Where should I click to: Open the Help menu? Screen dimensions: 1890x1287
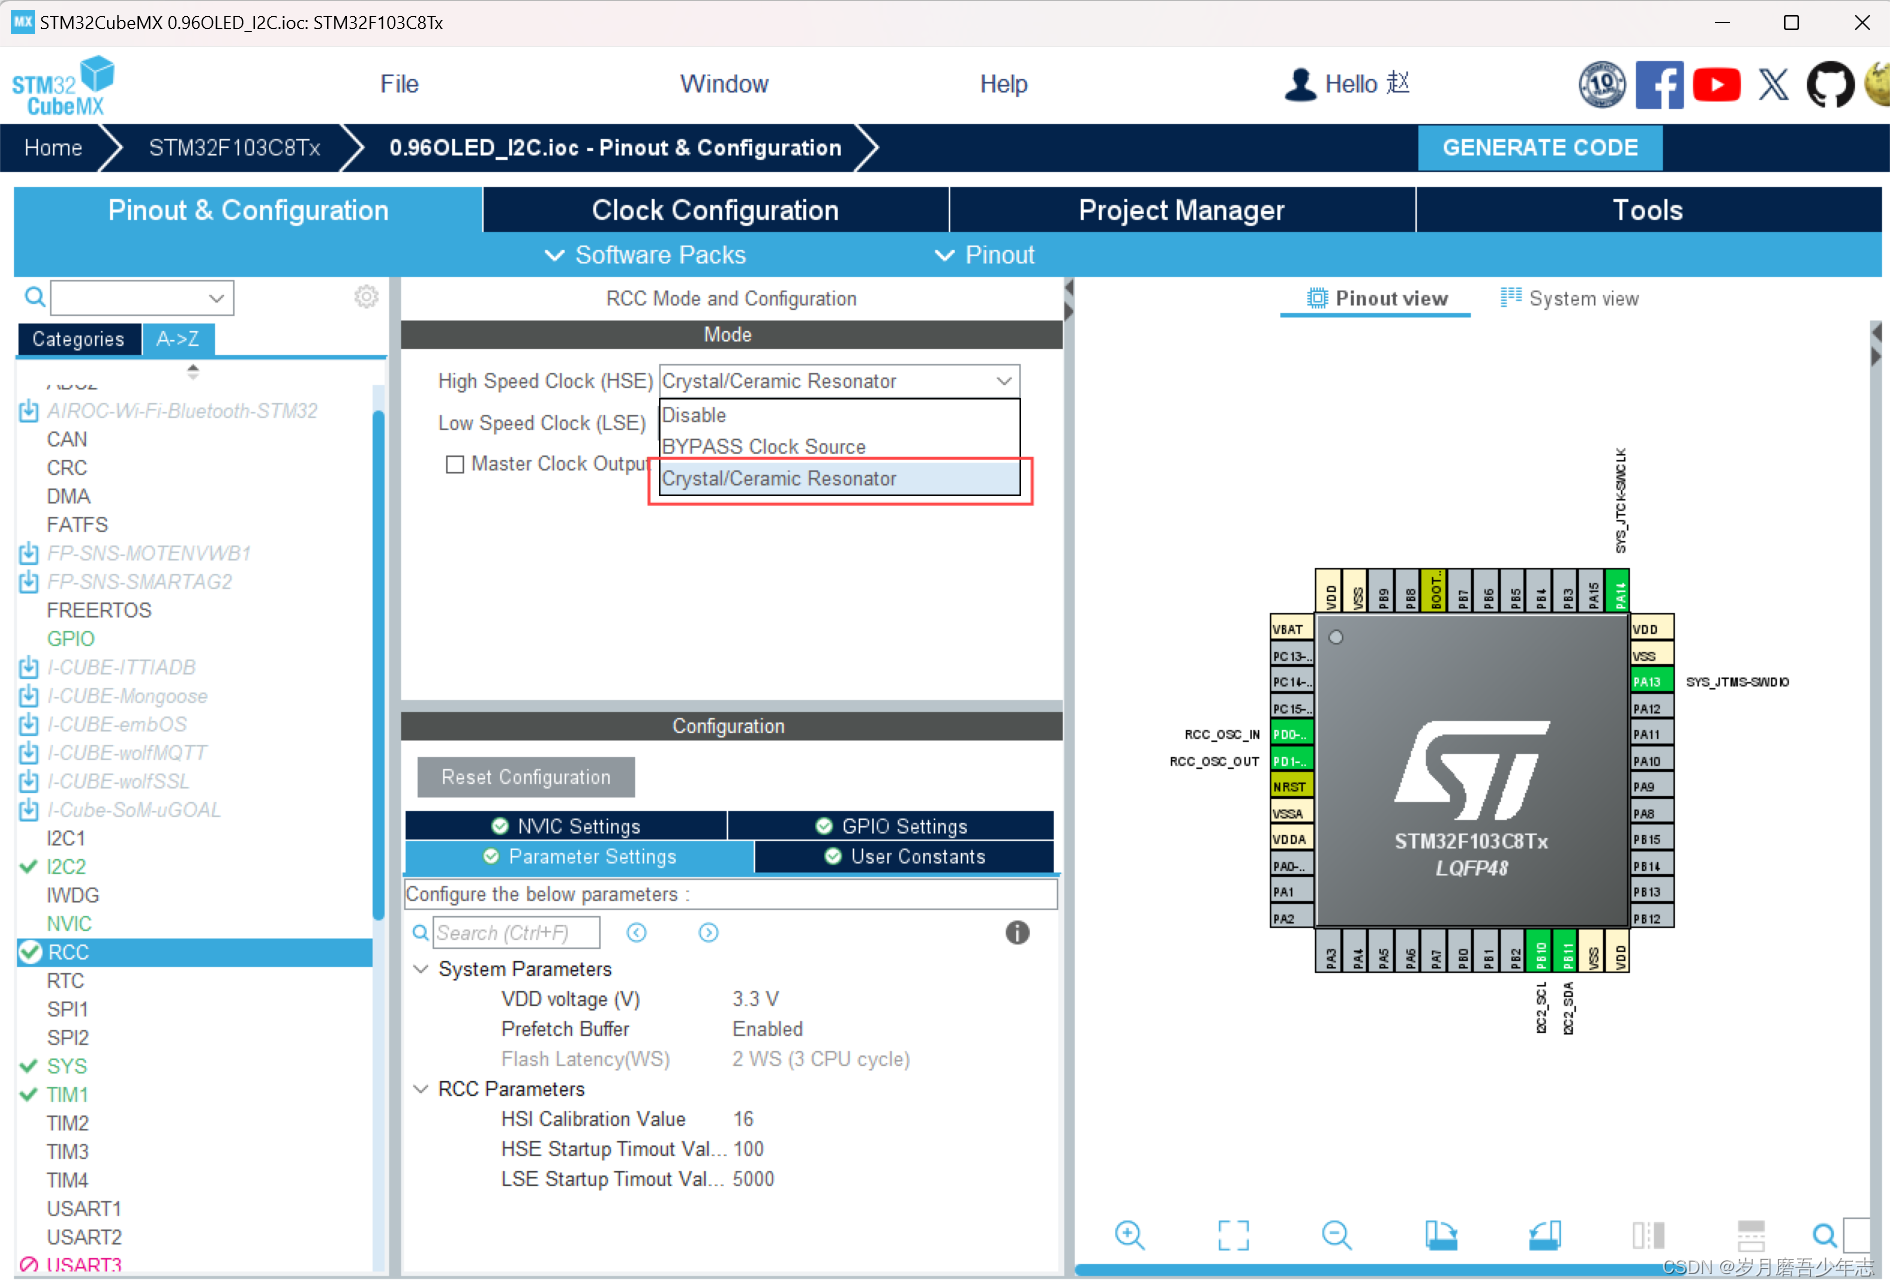[x=1003, y=84]
